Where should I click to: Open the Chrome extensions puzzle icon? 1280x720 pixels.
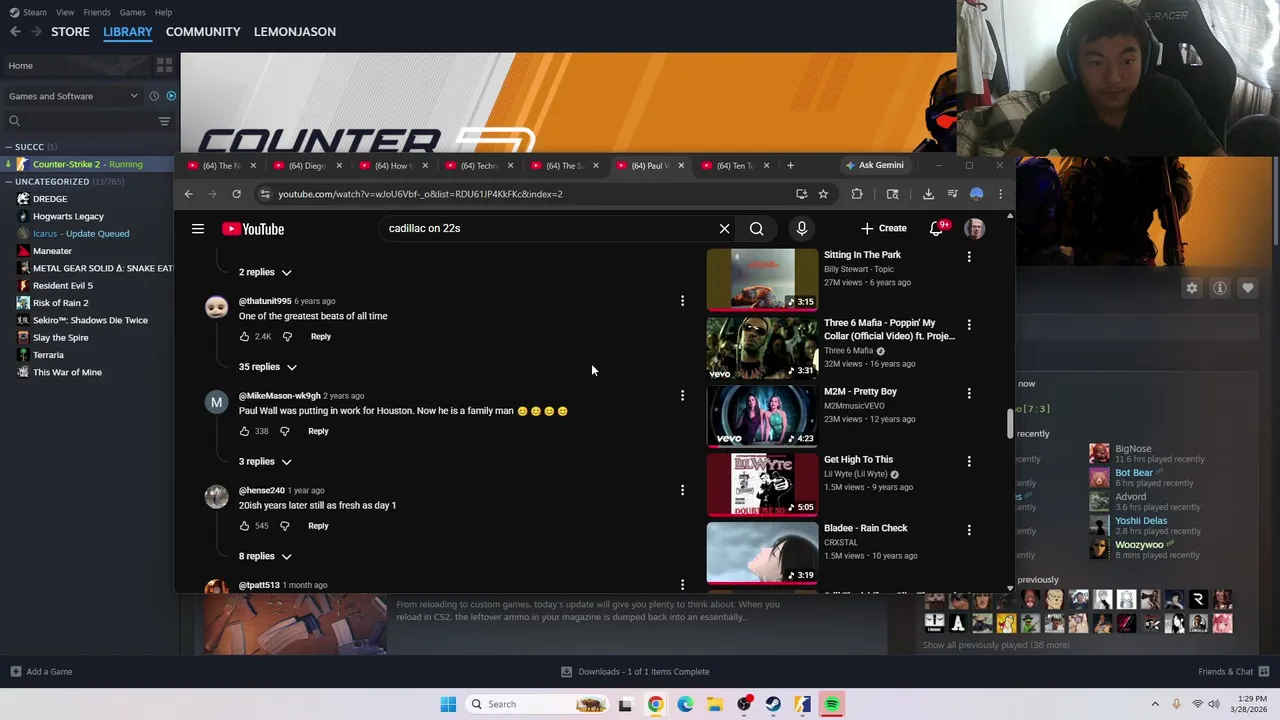(x=857, y=194)
